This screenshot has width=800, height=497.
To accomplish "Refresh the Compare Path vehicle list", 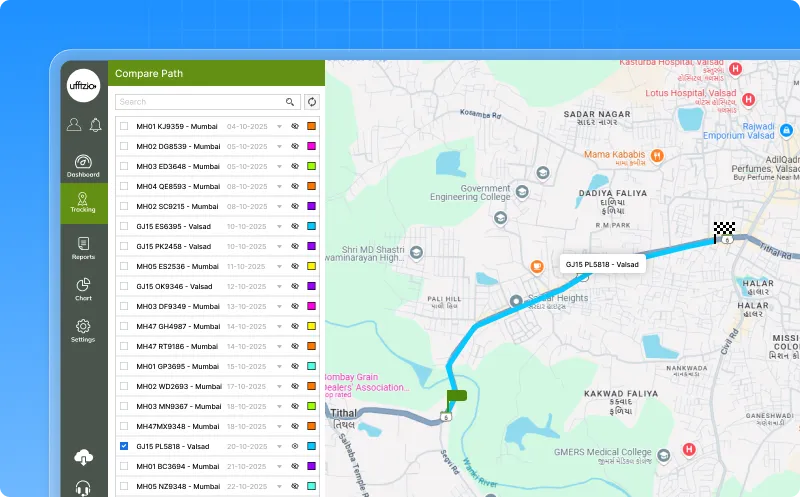I will [x=312, y=102].
